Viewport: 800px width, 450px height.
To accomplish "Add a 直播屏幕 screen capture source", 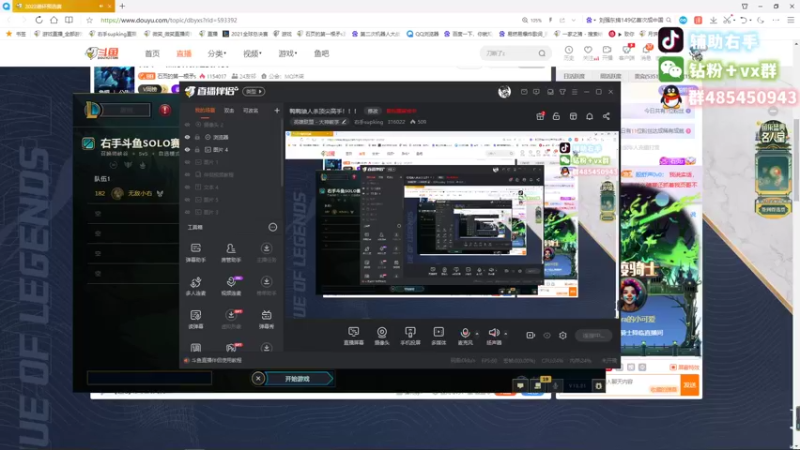I will point(354,336).
